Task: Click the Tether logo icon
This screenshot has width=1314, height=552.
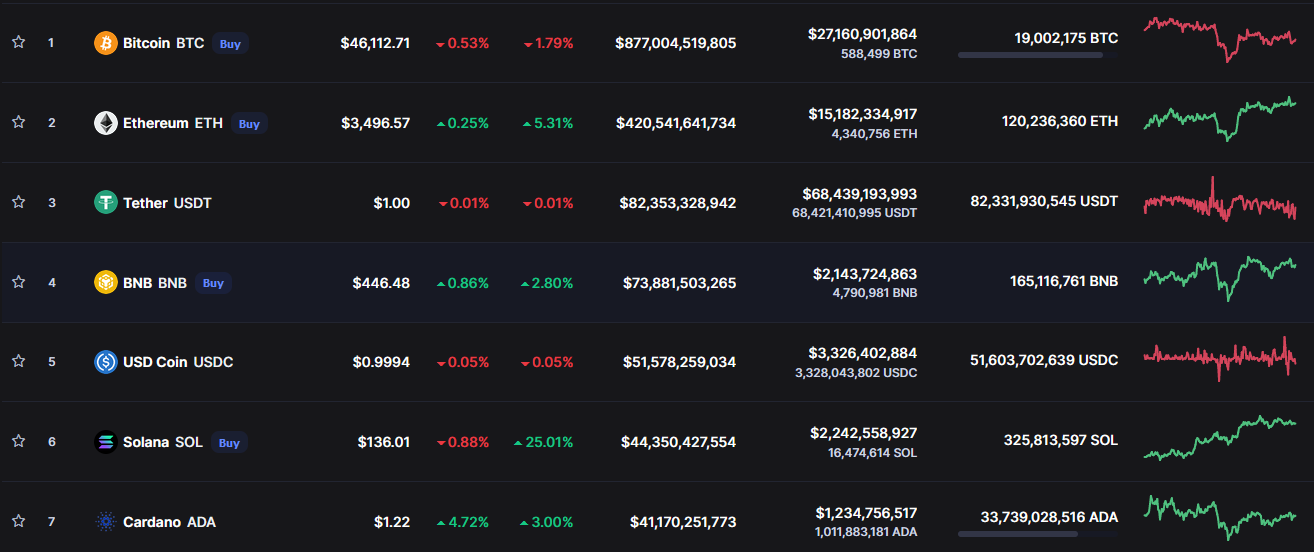Action: (106, 203)
